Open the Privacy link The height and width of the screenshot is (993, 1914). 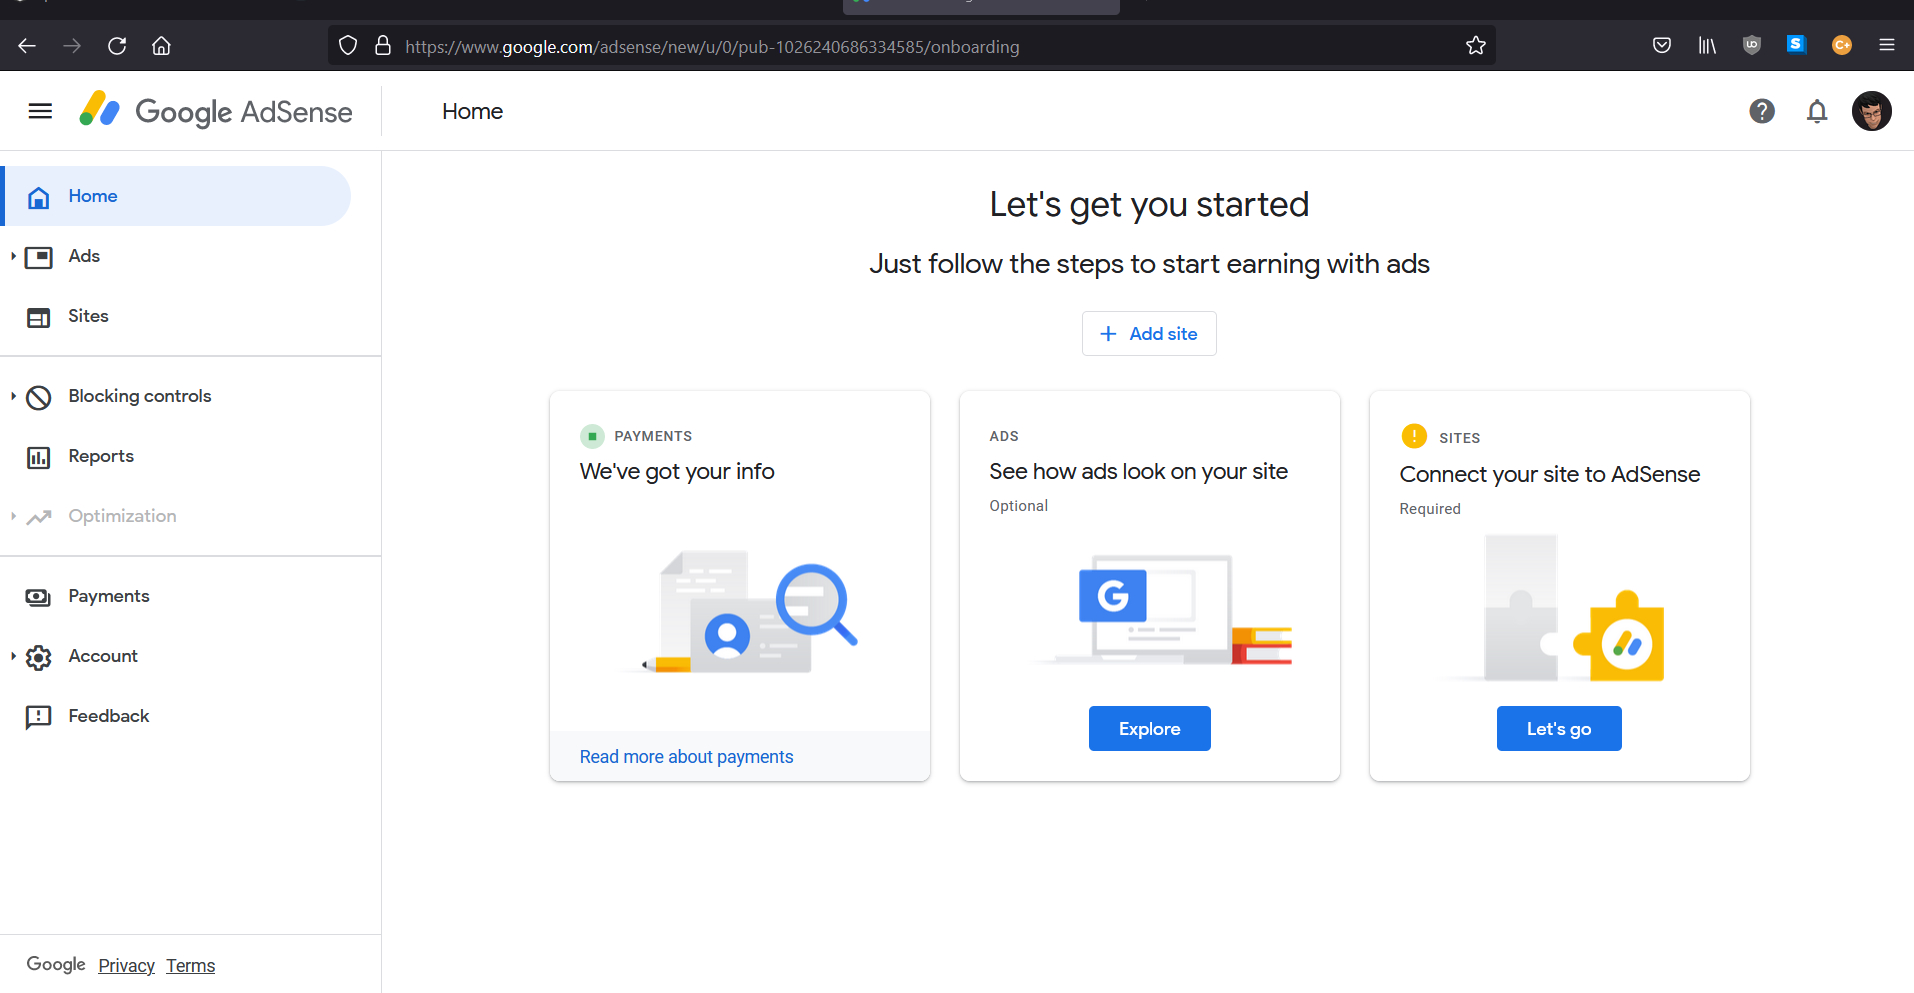click(126, 966)
